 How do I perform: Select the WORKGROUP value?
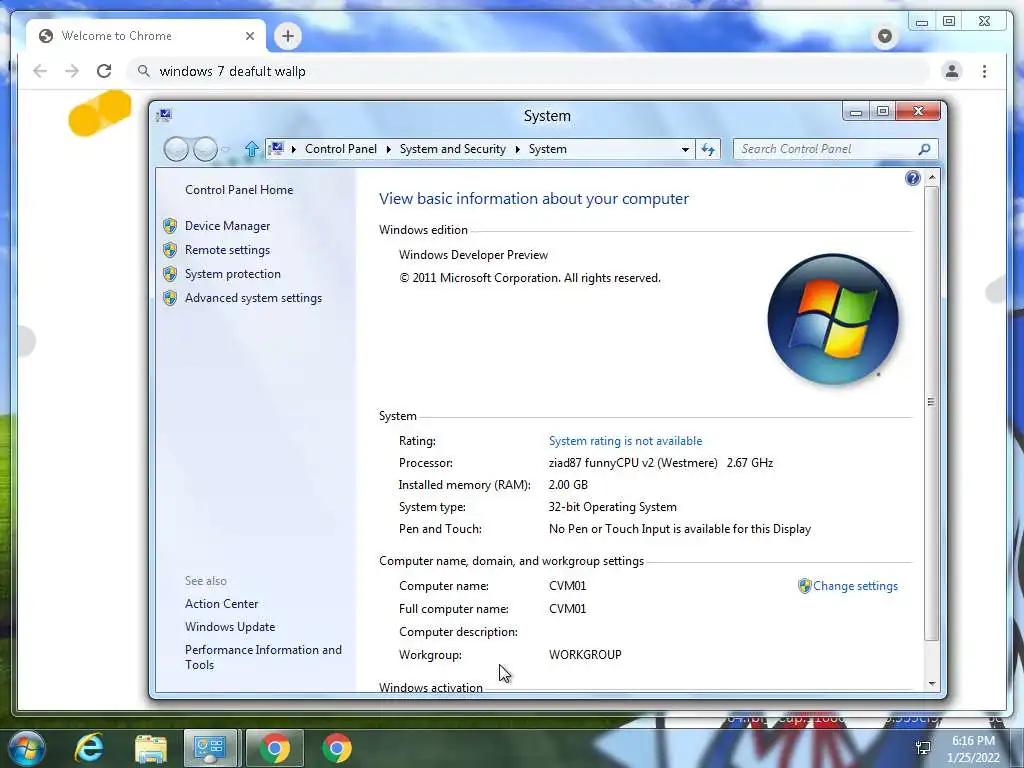tap(585, 655)
